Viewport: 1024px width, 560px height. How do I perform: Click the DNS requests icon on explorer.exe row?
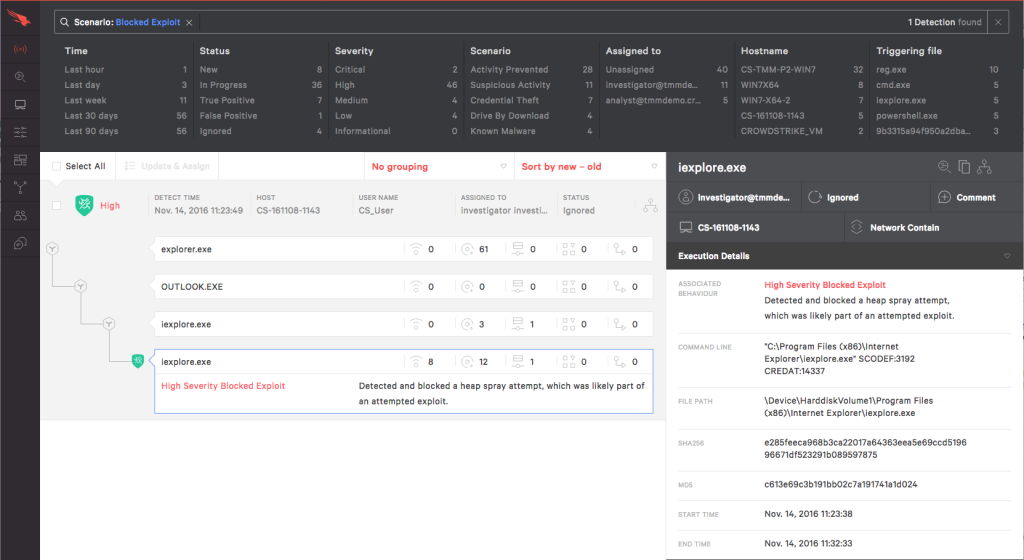click(x=467, y=249)
